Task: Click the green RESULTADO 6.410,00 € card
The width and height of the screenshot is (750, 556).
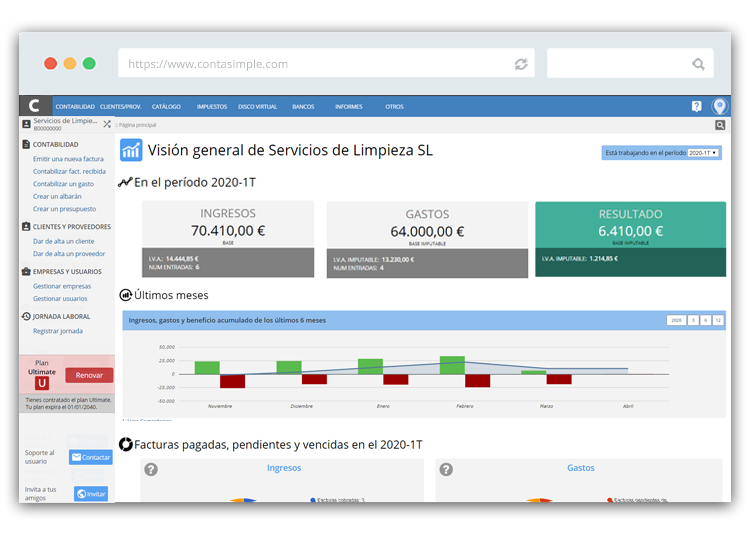Action: pos(630,239)
